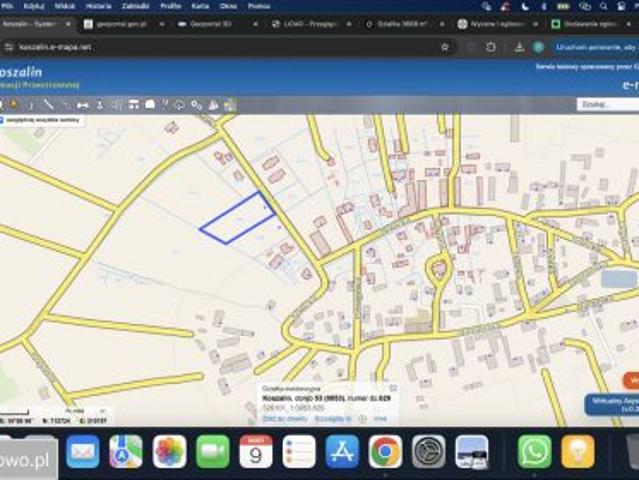The image size is (639, 480).
Task: Close the parcel information popup
Action: (393, 388)
